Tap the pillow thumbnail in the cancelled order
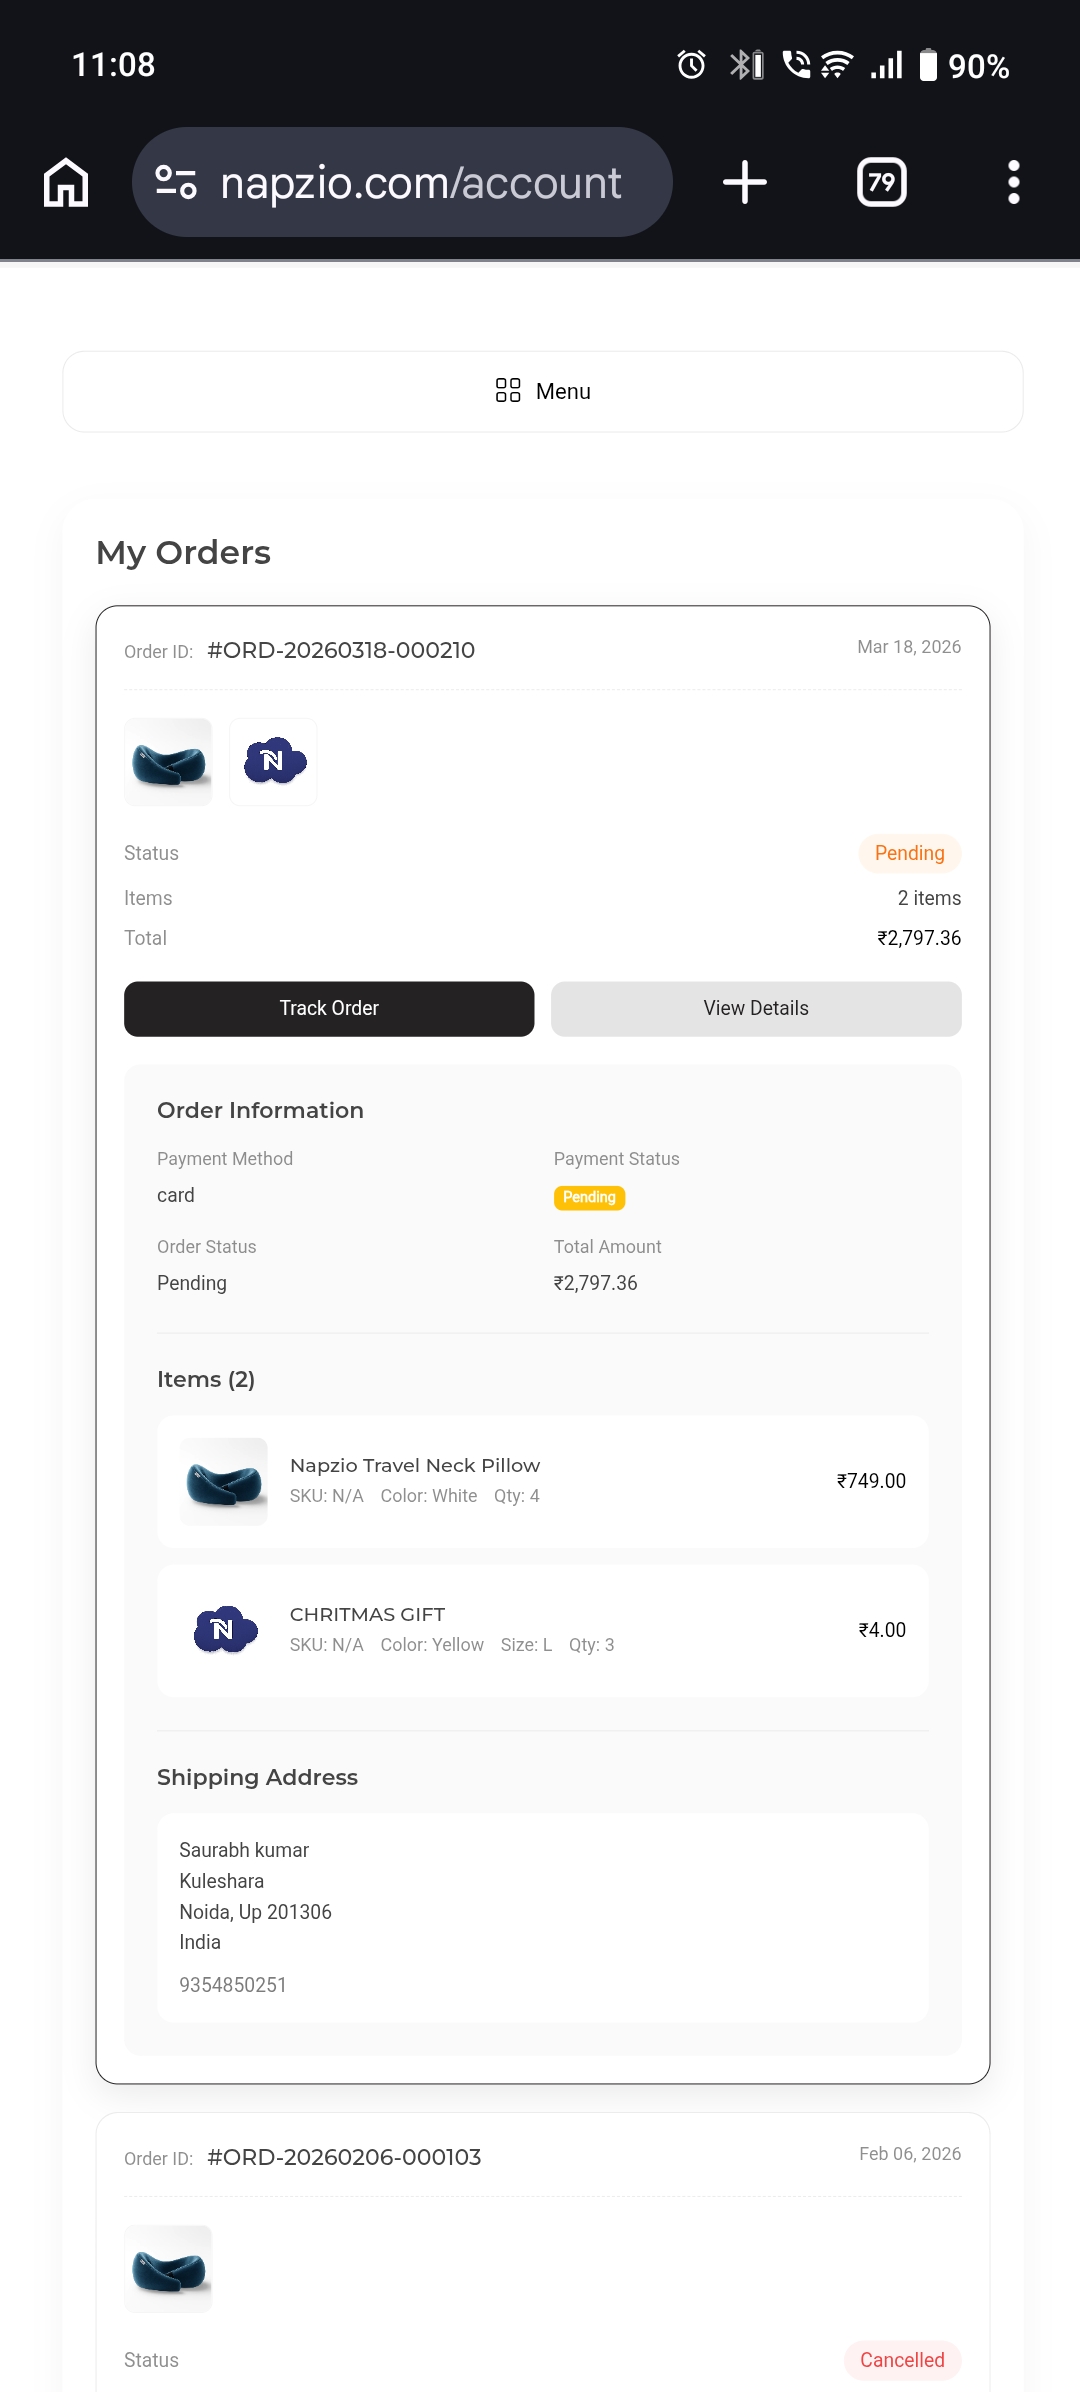 point(168,2269)
